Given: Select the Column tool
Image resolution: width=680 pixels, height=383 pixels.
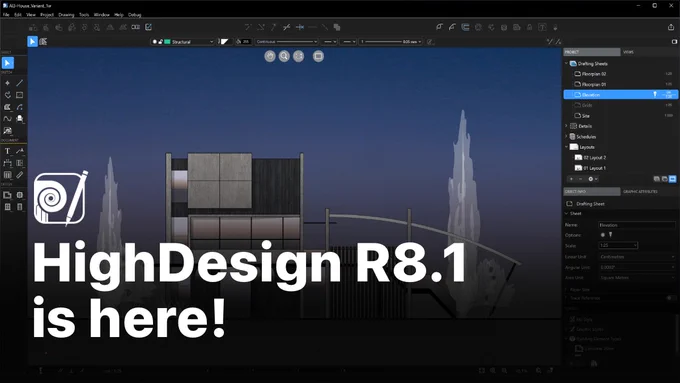Looking at the screenshot, I should [x=20, y=195].
